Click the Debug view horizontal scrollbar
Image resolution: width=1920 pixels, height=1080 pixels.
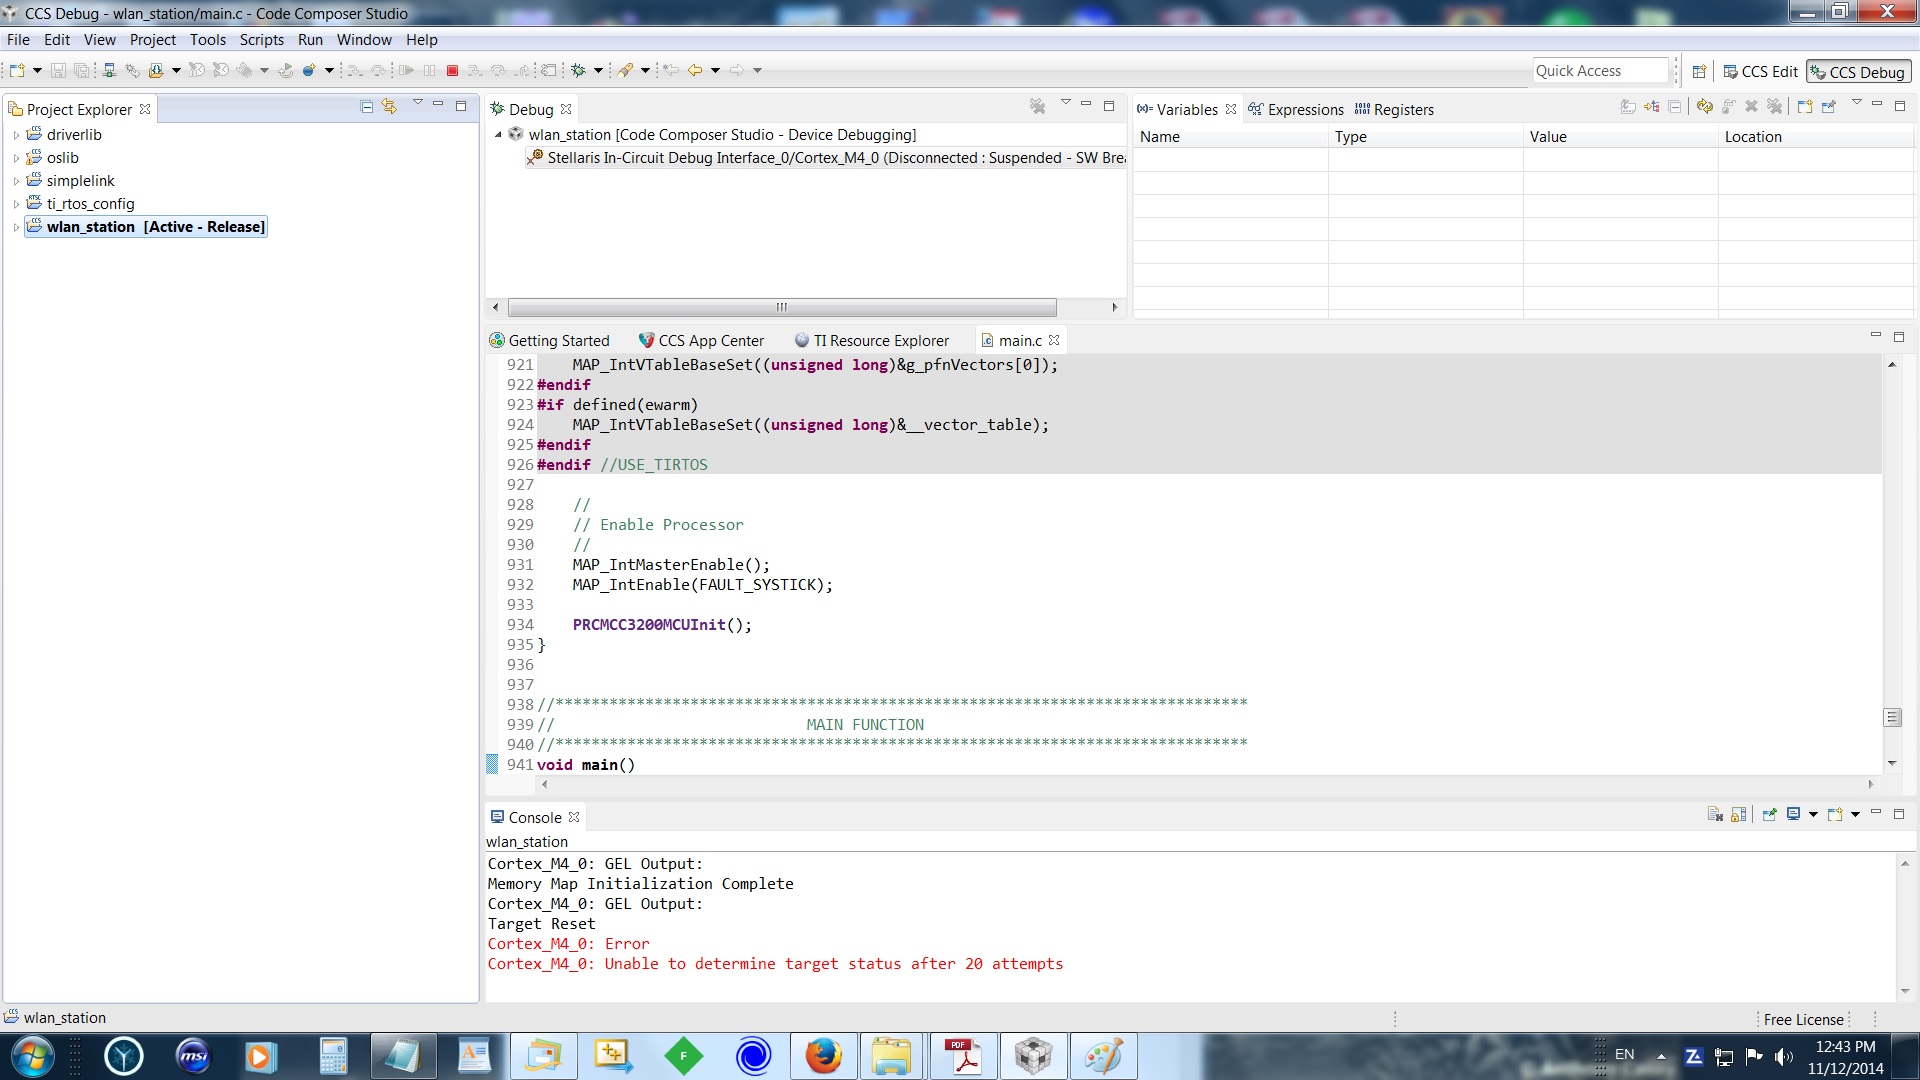click(x=781, y=307)
